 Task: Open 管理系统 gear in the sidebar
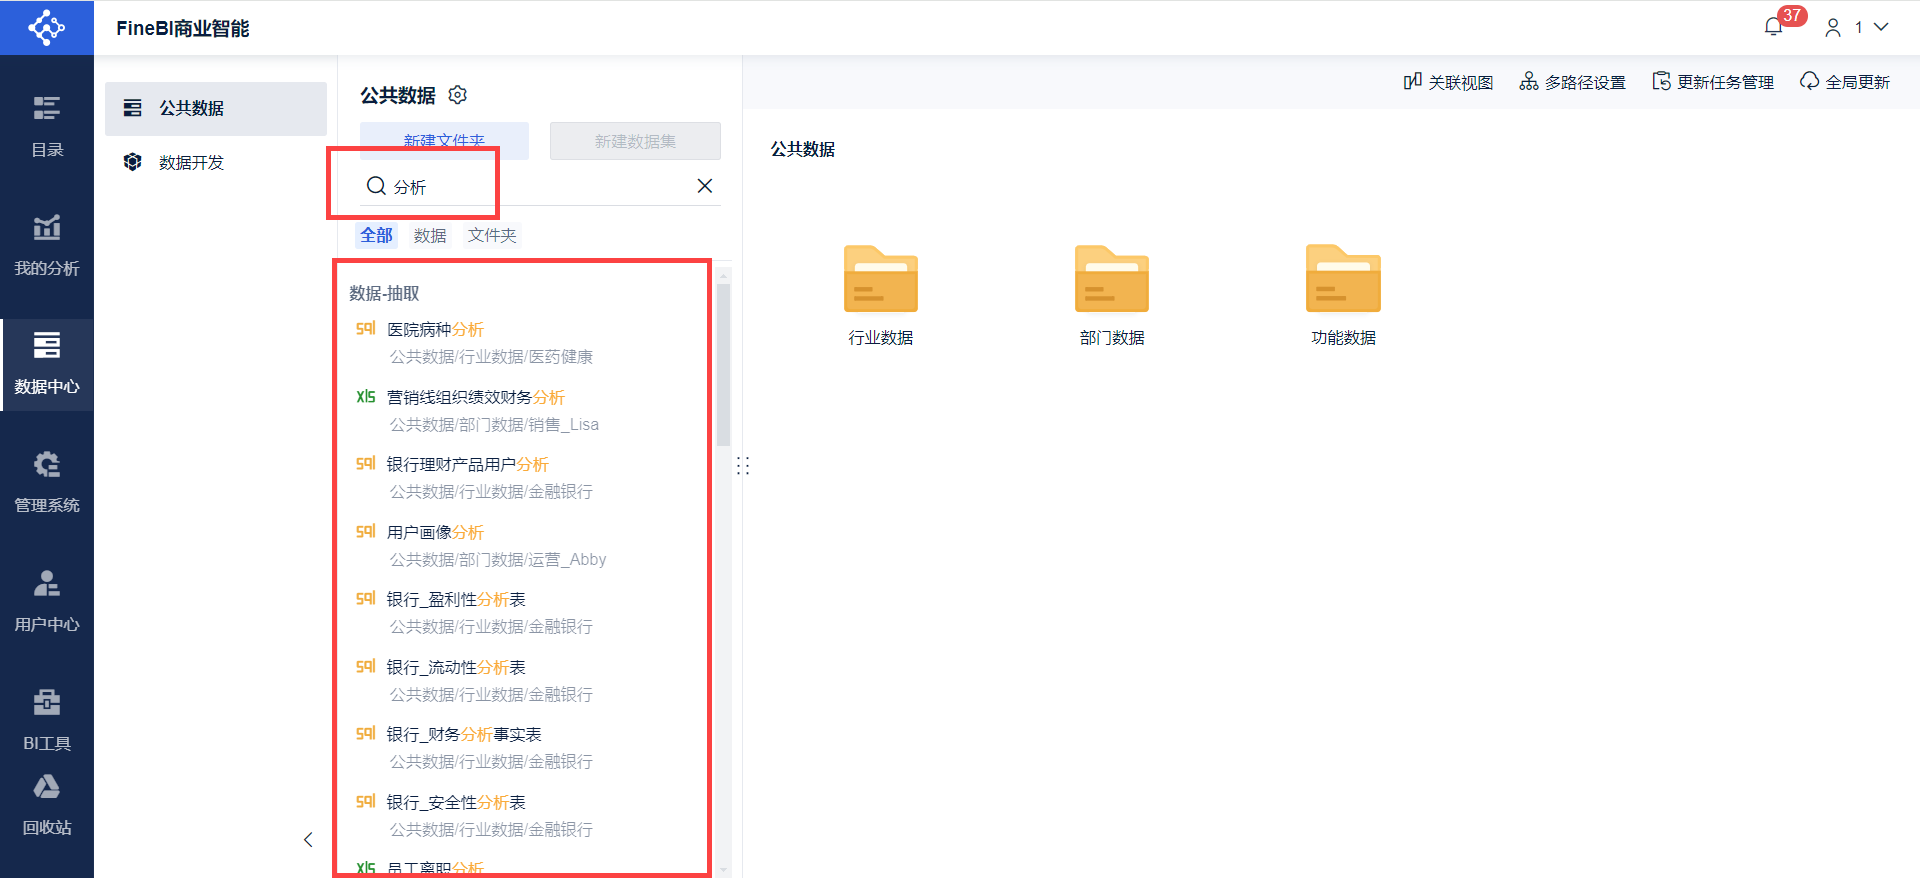tap(47, 482)
